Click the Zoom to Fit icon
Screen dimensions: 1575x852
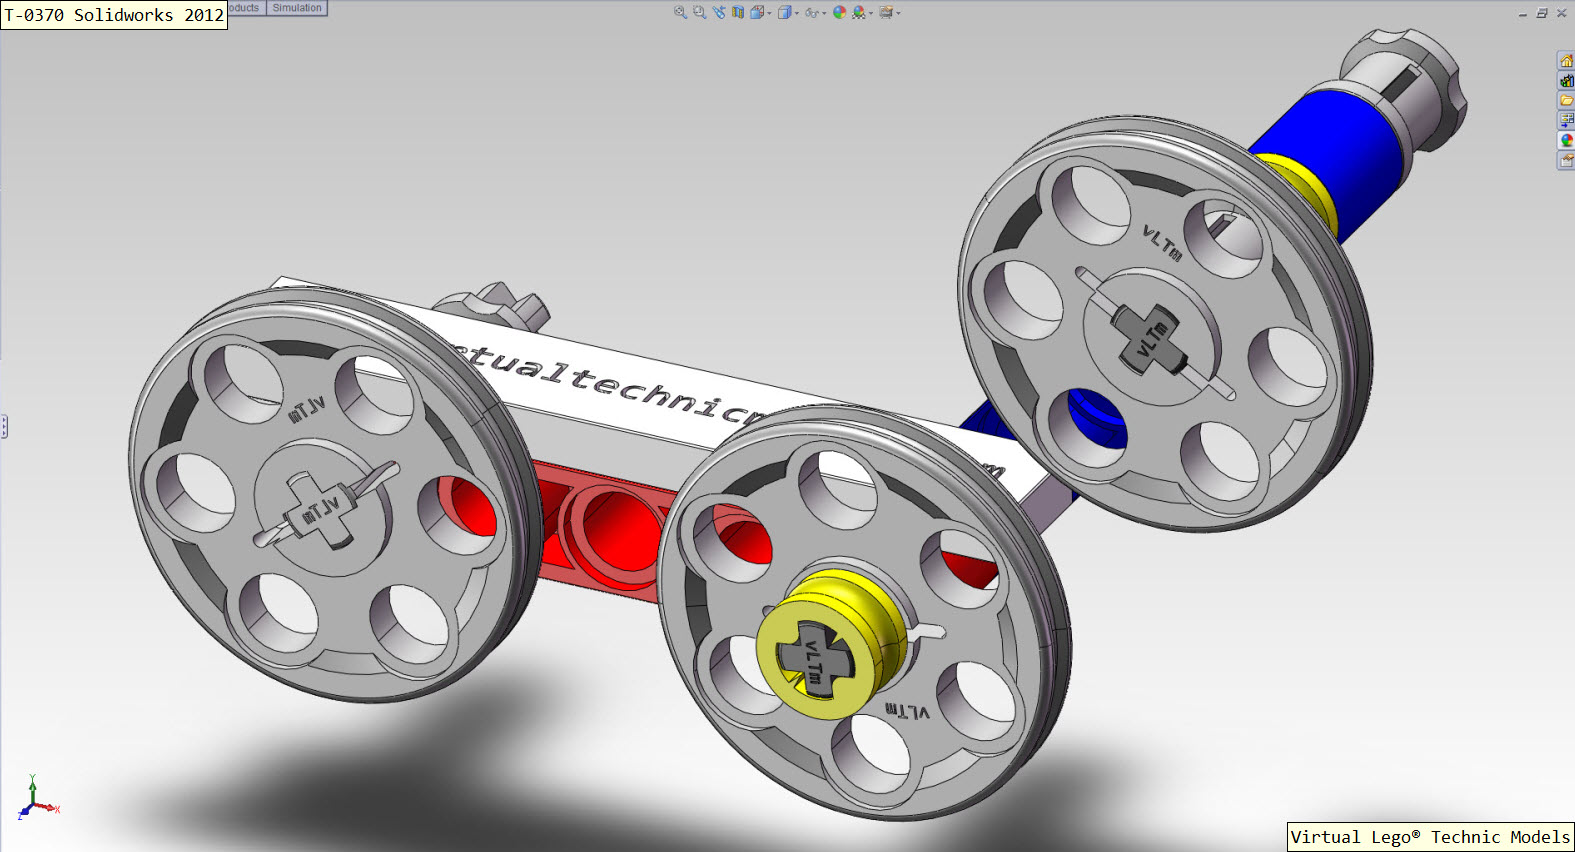point(680,12)
